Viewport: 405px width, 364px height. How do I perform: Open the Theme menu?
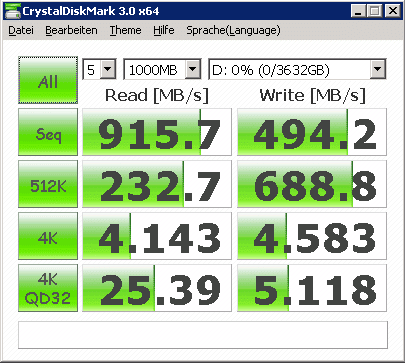coord(125,30)
